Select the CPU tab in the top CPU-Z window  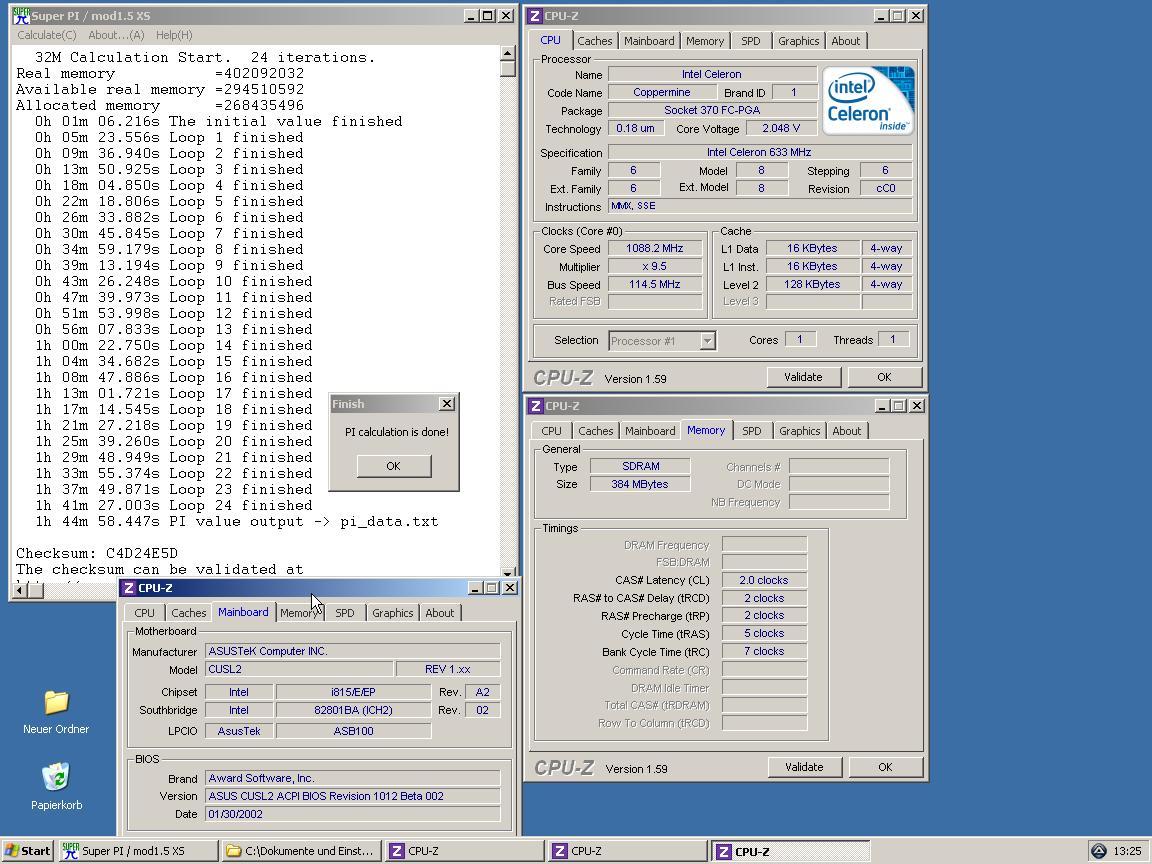(x=550, y=40)
